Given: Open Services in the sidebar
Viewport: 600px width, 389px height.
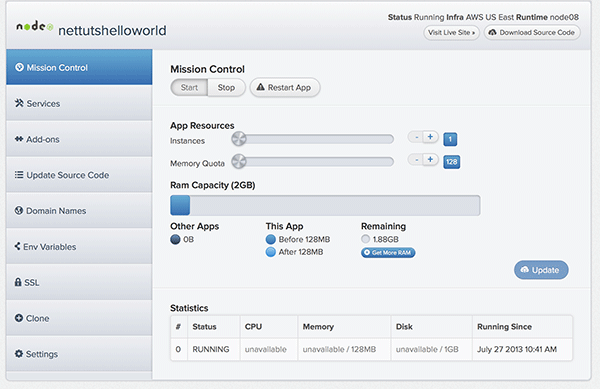Looking at the screenshot, I should [x=79, y=103].
